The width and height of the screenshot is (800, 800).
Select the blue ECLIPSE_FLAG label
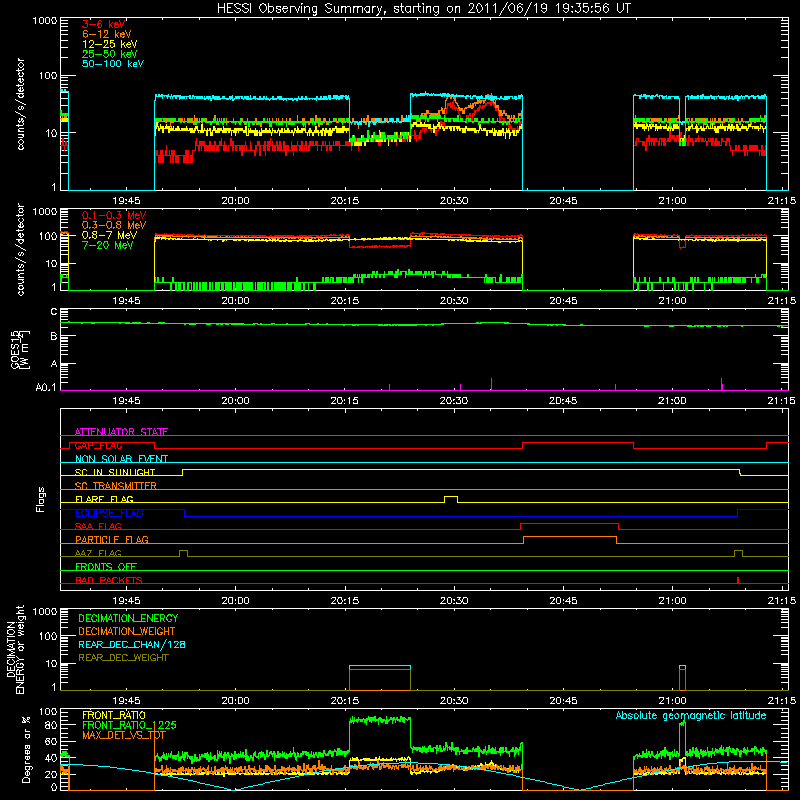[x=109, y=513]
